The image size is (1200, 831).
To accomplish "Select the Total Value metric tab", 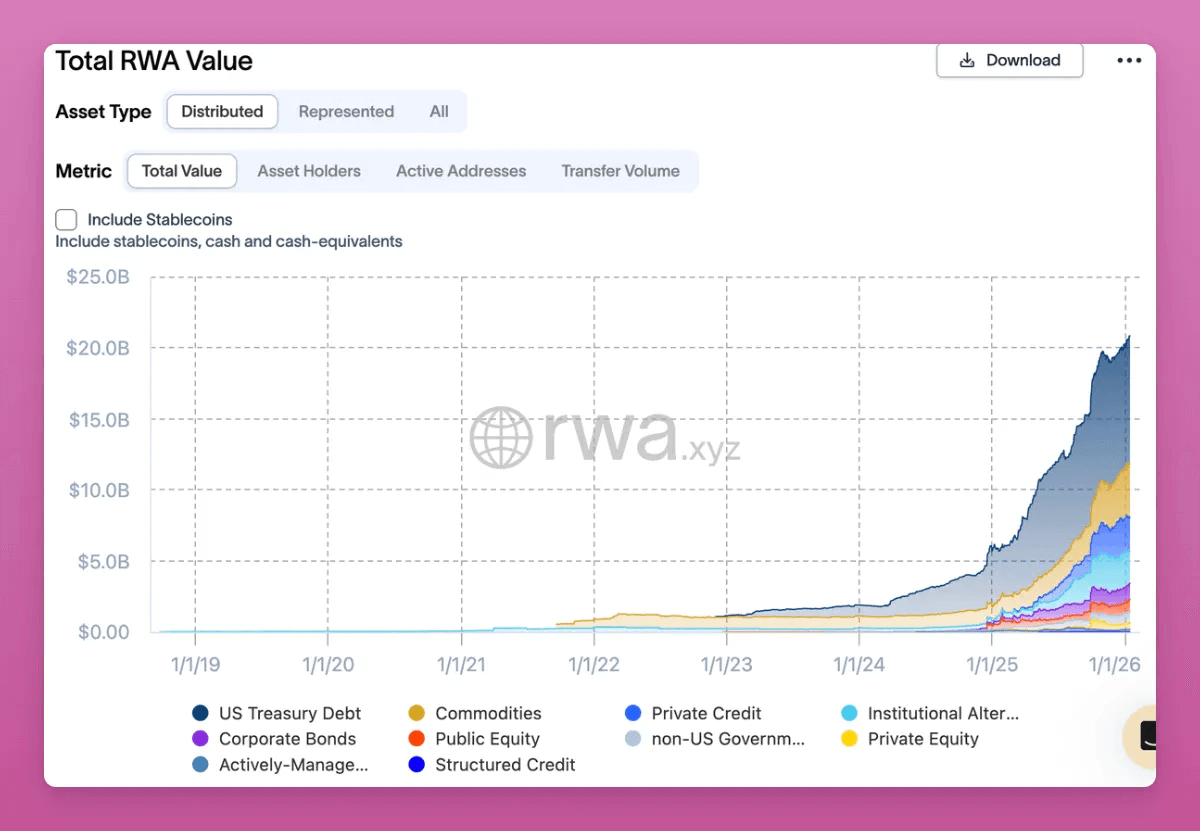I will click(x=182, y=171).
